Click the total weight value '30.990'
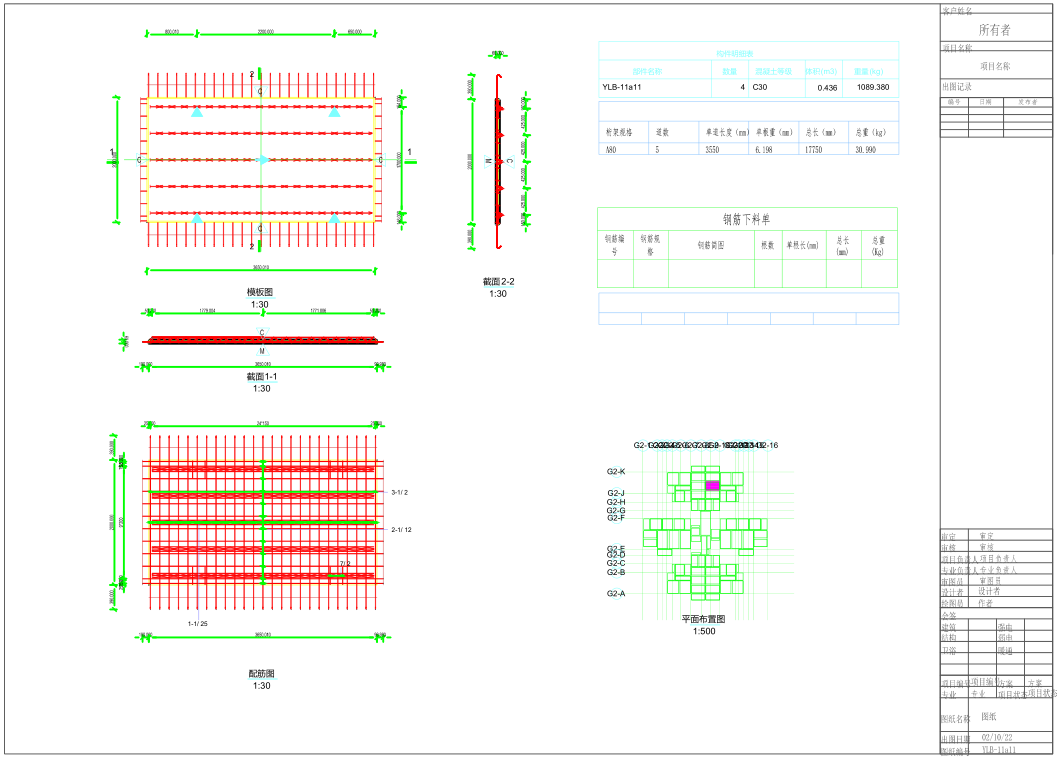The image size is (1057, 758). [x=866, y=150]
